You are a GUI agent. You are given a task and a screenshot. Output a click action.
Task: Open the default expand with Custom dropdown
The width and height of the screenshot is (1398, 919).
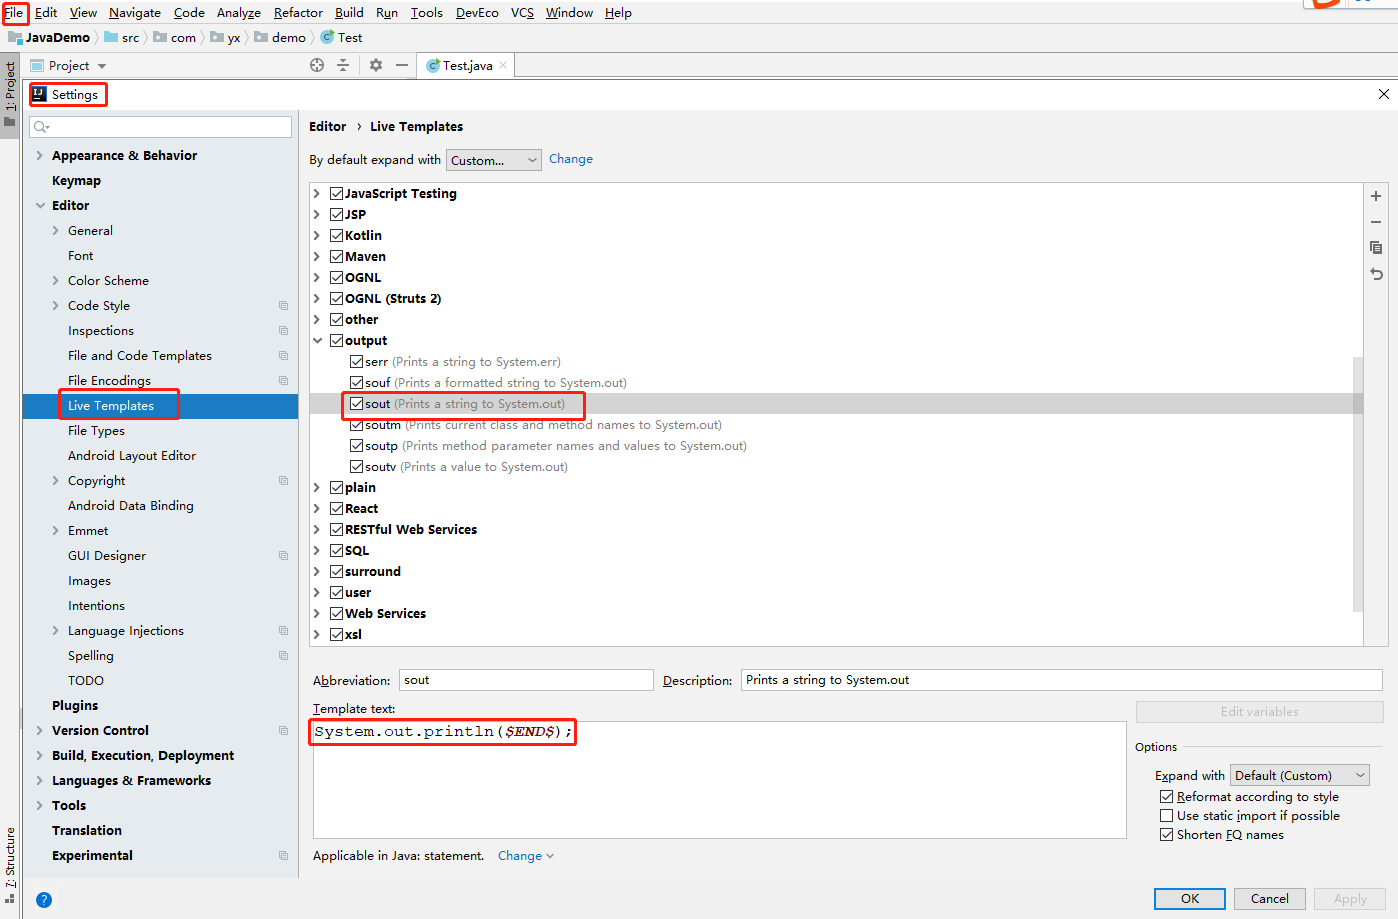(x=494, y=160)
